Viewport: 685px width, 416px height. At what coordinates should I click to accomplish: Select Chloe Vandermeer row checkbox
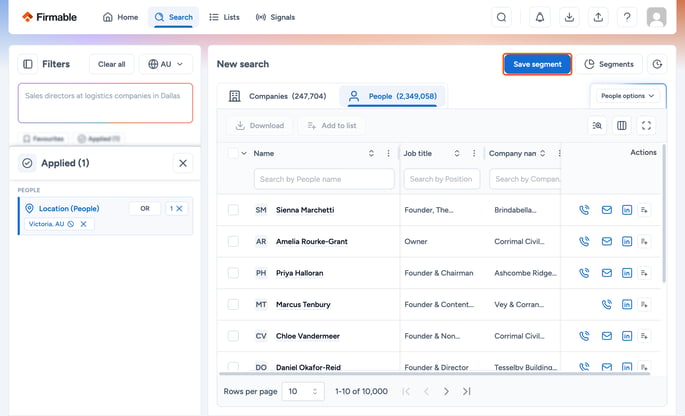tap(233, 336)
